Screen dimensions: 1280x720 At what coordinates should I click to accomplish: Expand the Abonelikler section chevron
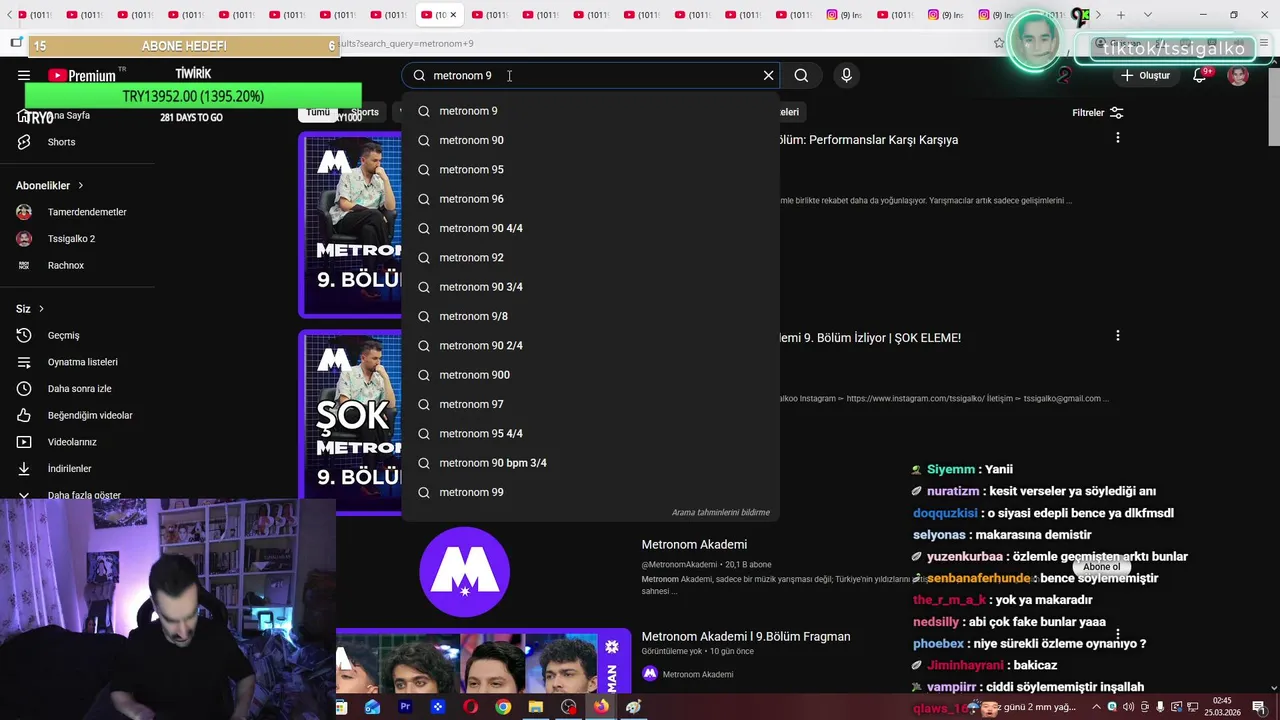pos(81,186)
